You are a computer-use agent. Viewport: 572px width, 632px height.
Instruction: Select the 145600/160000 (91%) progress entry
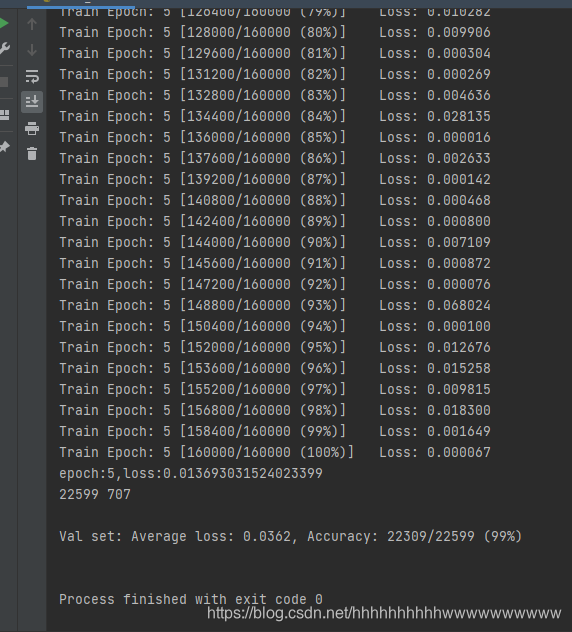(275, 263)
